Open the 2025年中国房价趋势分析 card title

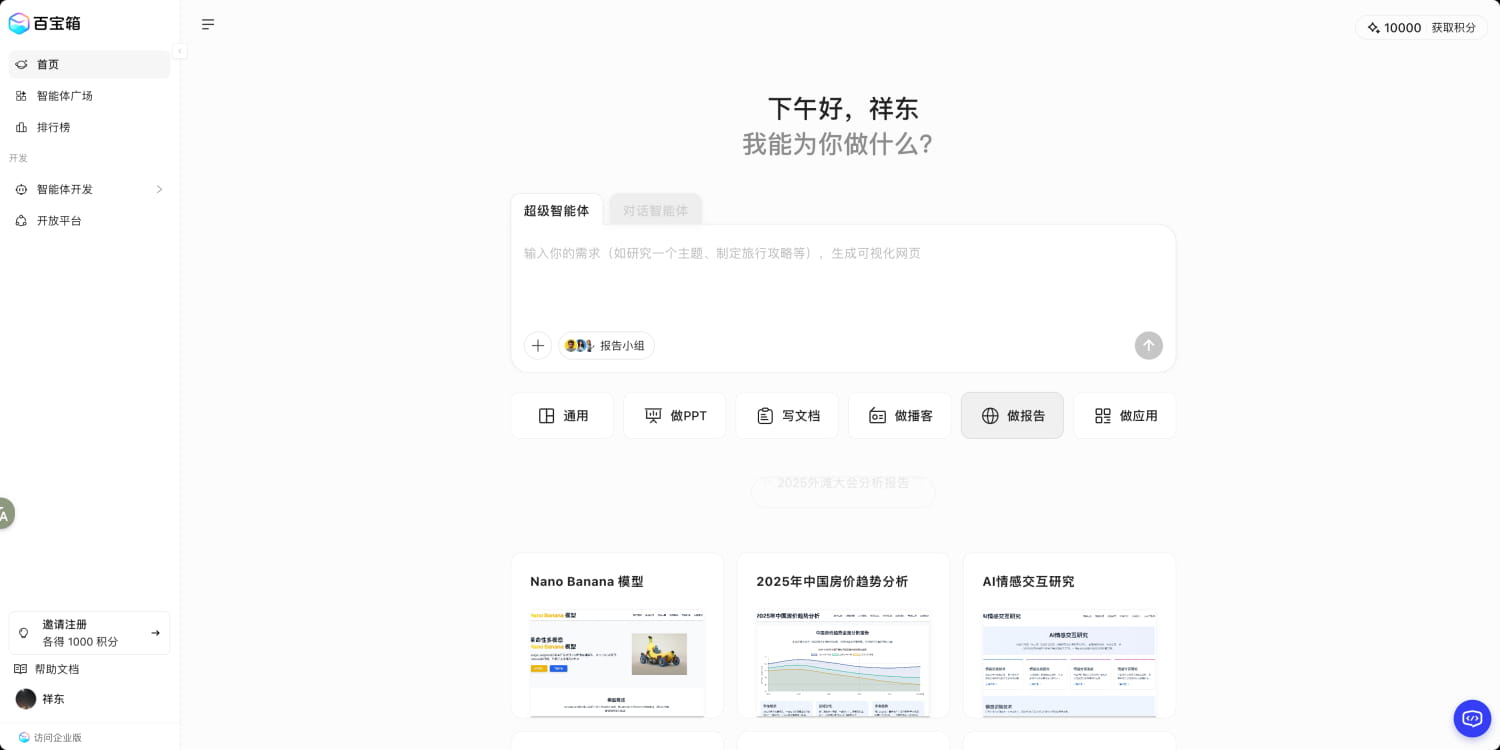point(832,581)
